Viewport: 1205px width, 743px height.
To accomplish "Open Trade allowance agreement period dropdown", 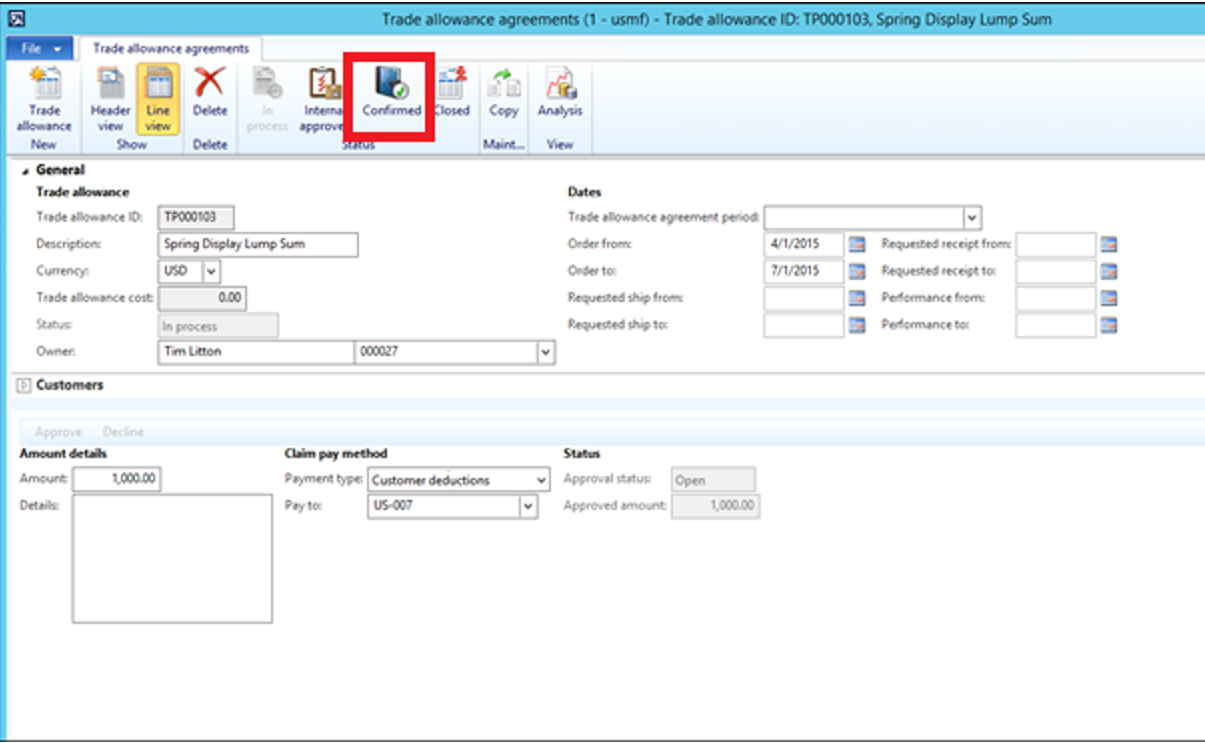I will coord(972,217).
